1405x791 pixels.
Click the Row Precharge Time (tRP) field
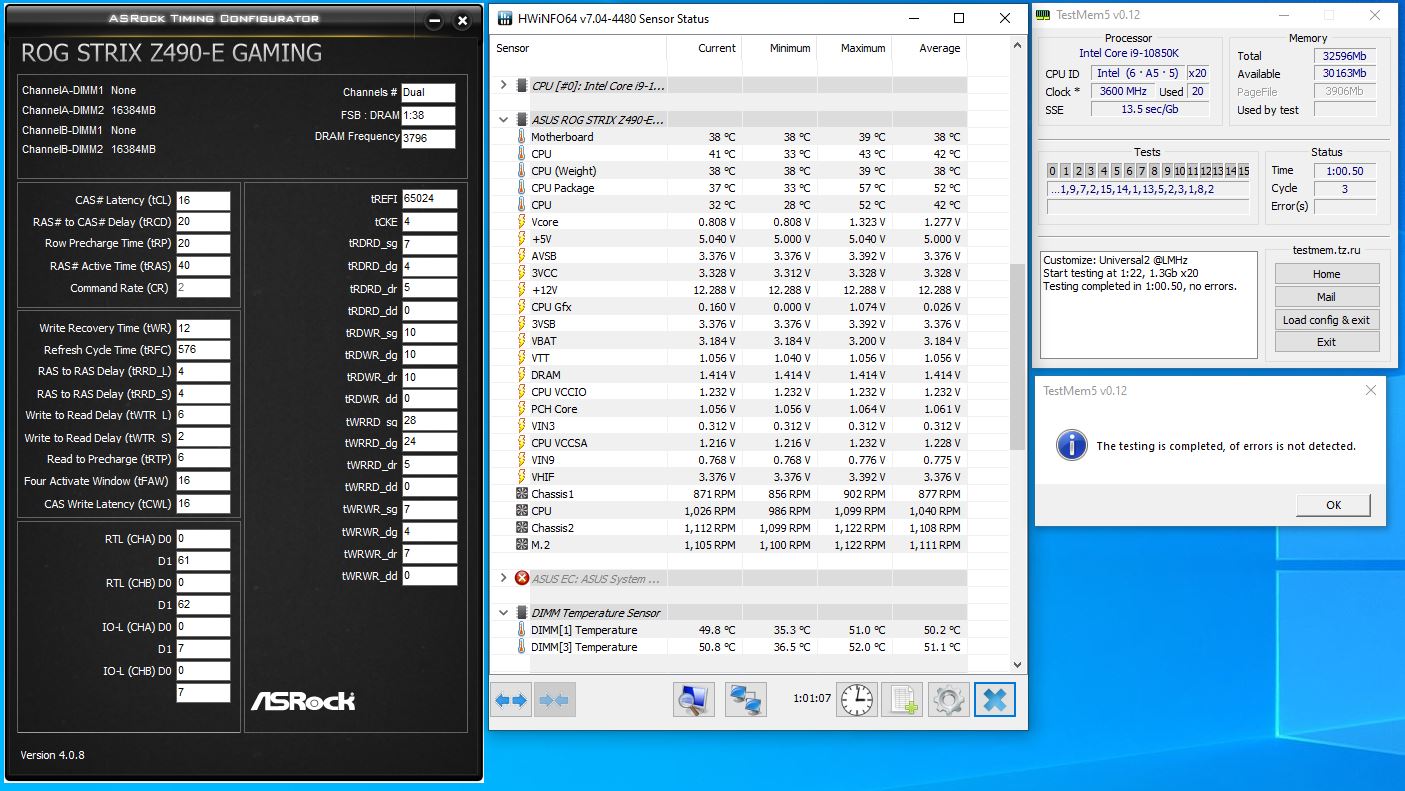[203, 244]
